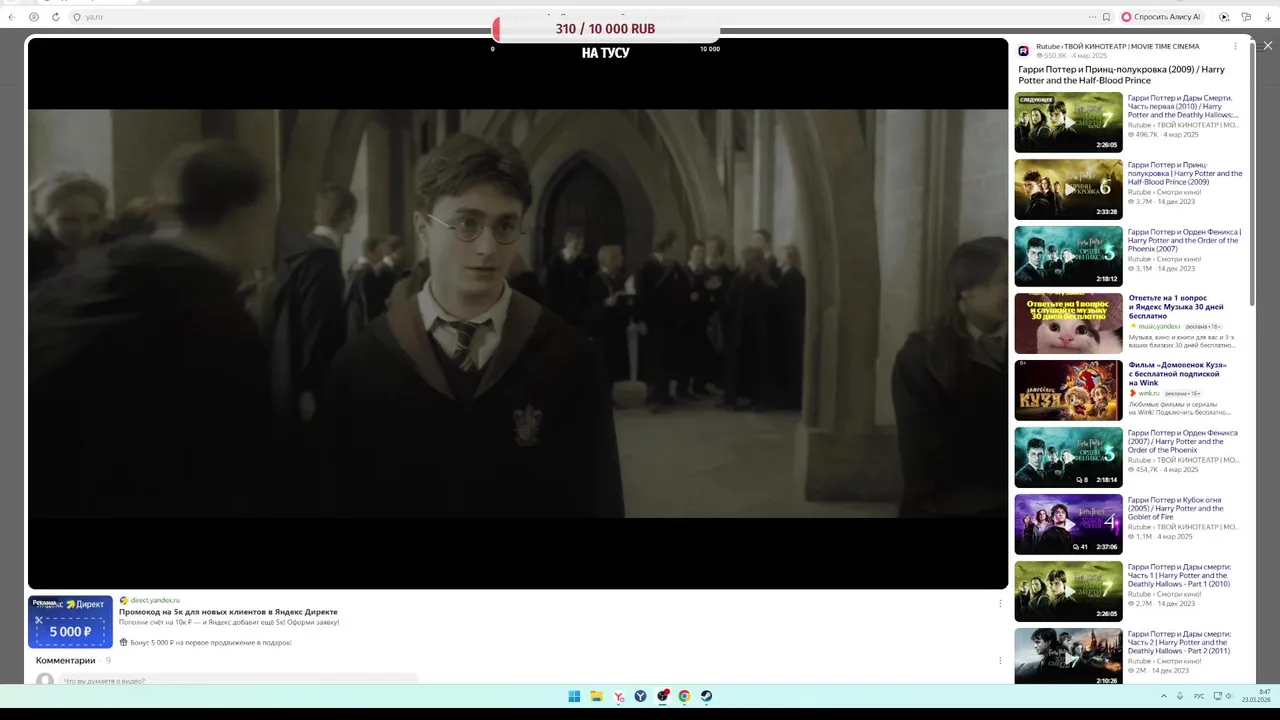The image size is (1280, 720).
Task: Open 'Кубок огня (2005)' thumbnail
Action: tap(1068, 524)
